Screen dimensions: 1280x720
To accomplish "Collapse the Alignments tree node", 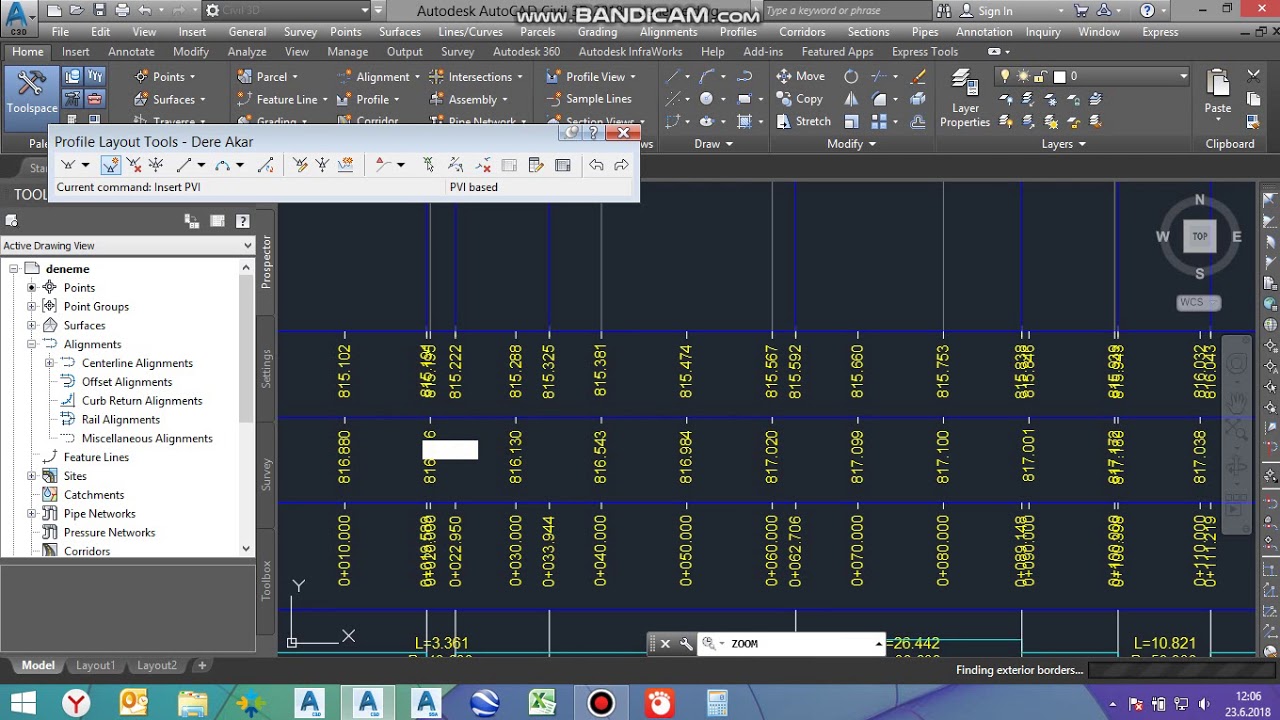I will coord(32,344).
